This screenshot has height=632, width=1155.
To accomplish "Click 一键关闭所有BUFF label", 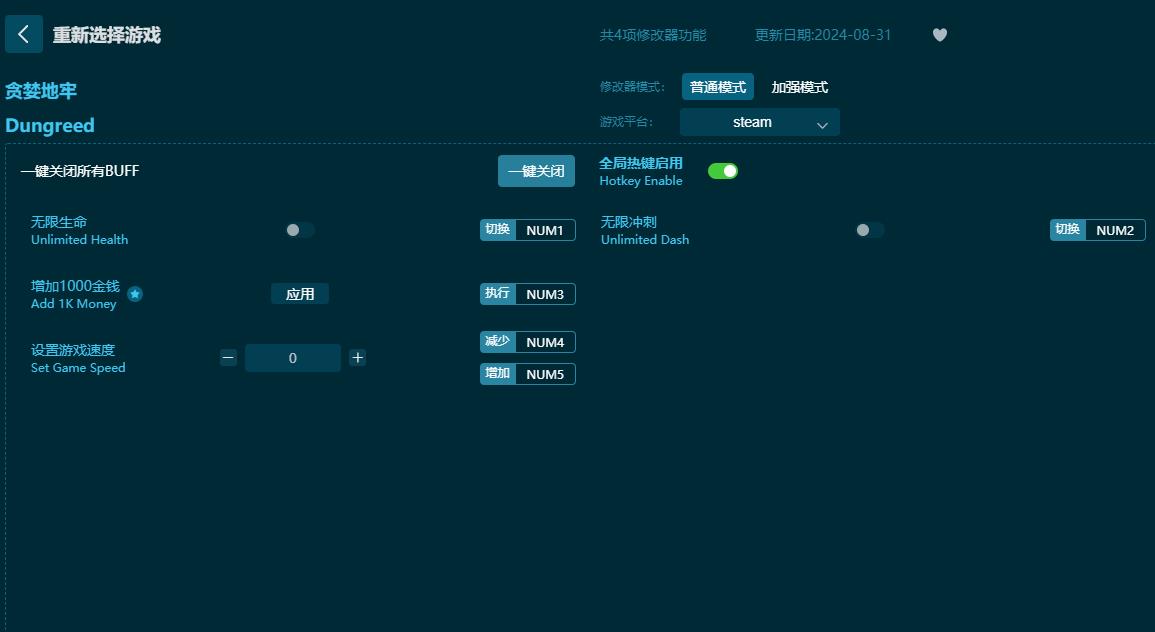I will 80,171.
